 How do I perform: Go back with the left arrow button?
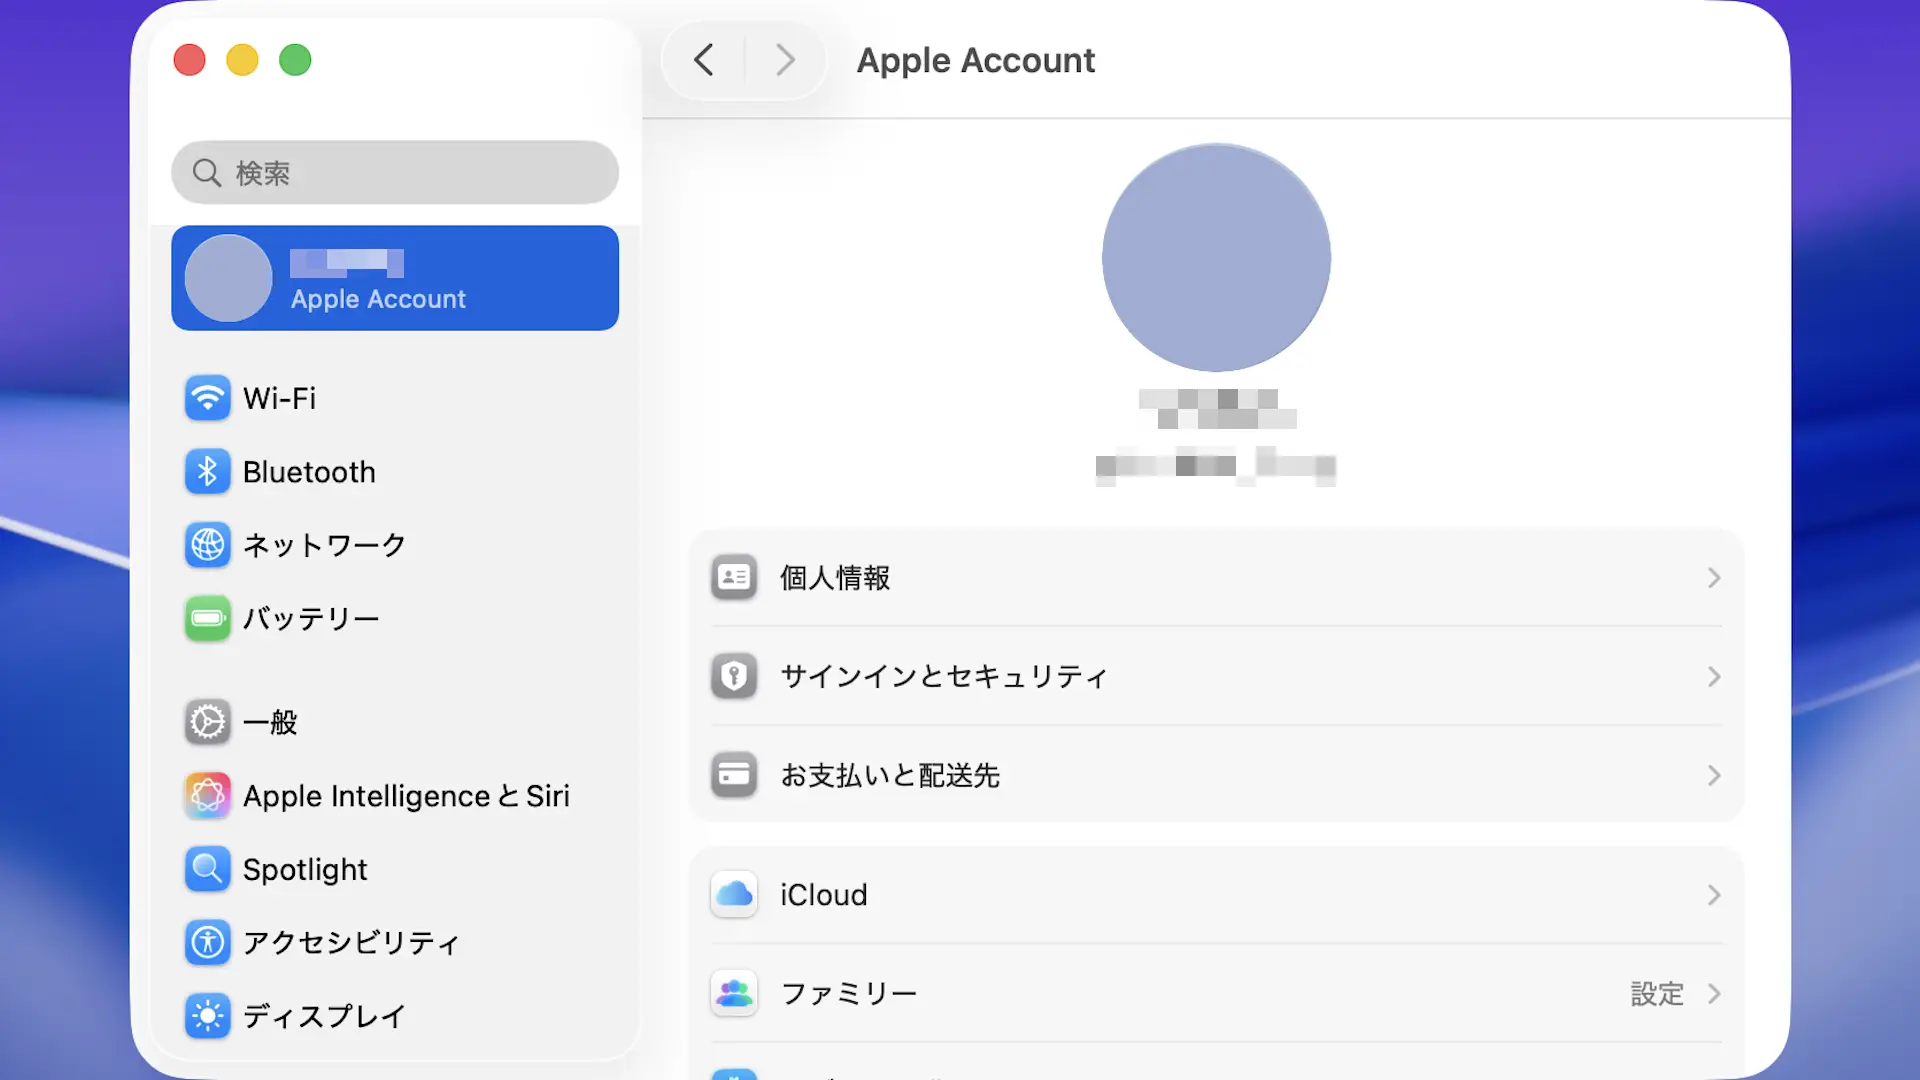pos(704,60)
